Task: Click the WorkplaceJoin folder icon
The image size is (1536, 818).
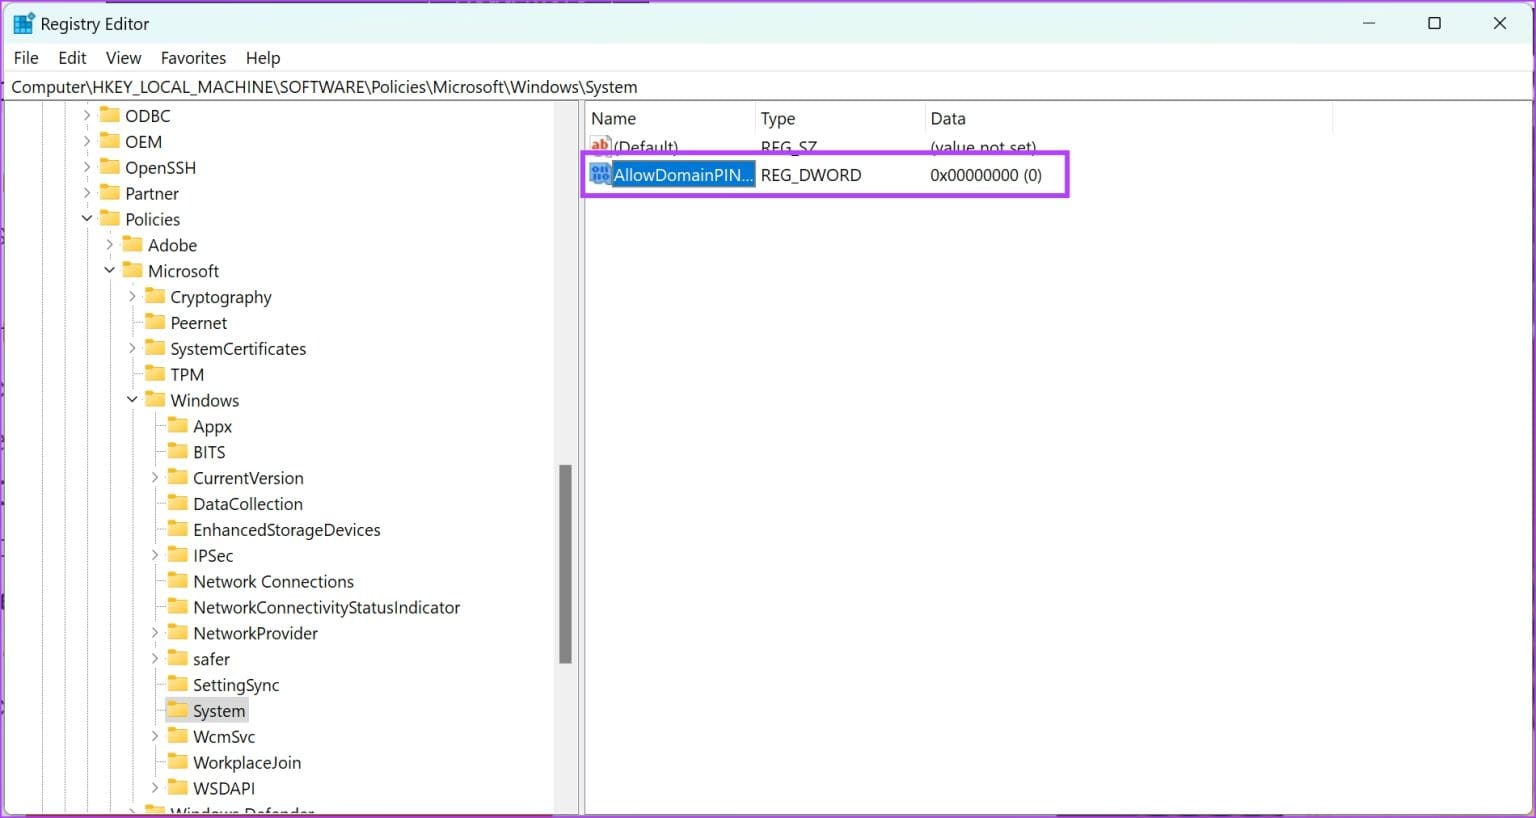Action: click(x=178, y=762)
